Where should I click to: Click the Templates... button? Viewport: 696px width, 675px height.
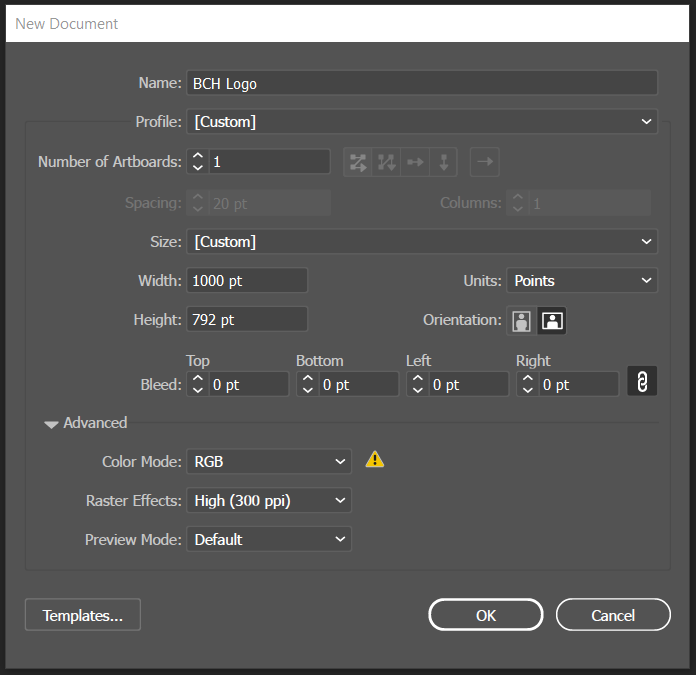(x=83, y=615)
